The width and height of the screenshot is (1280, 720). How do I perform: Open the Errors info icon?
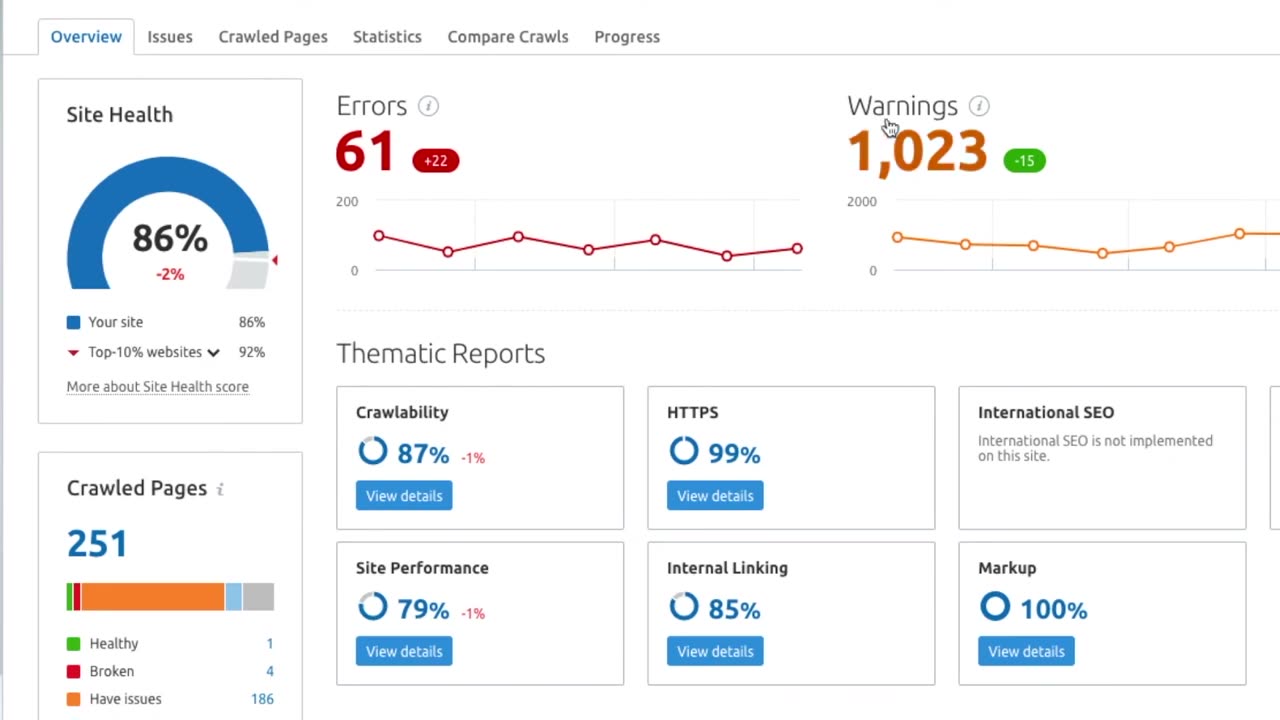pos(428,106)
